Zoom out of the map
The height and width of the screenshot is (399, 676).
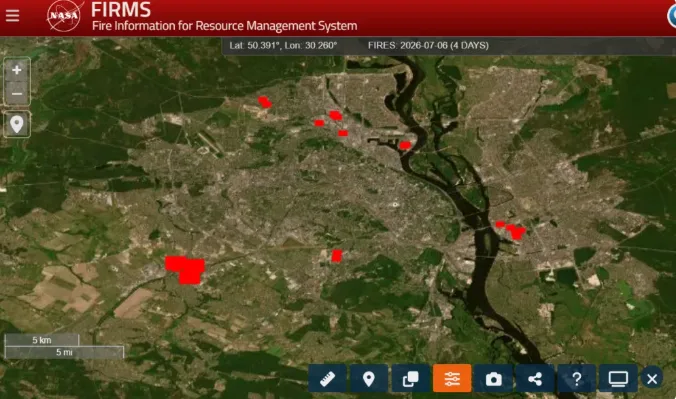[17, 94]
